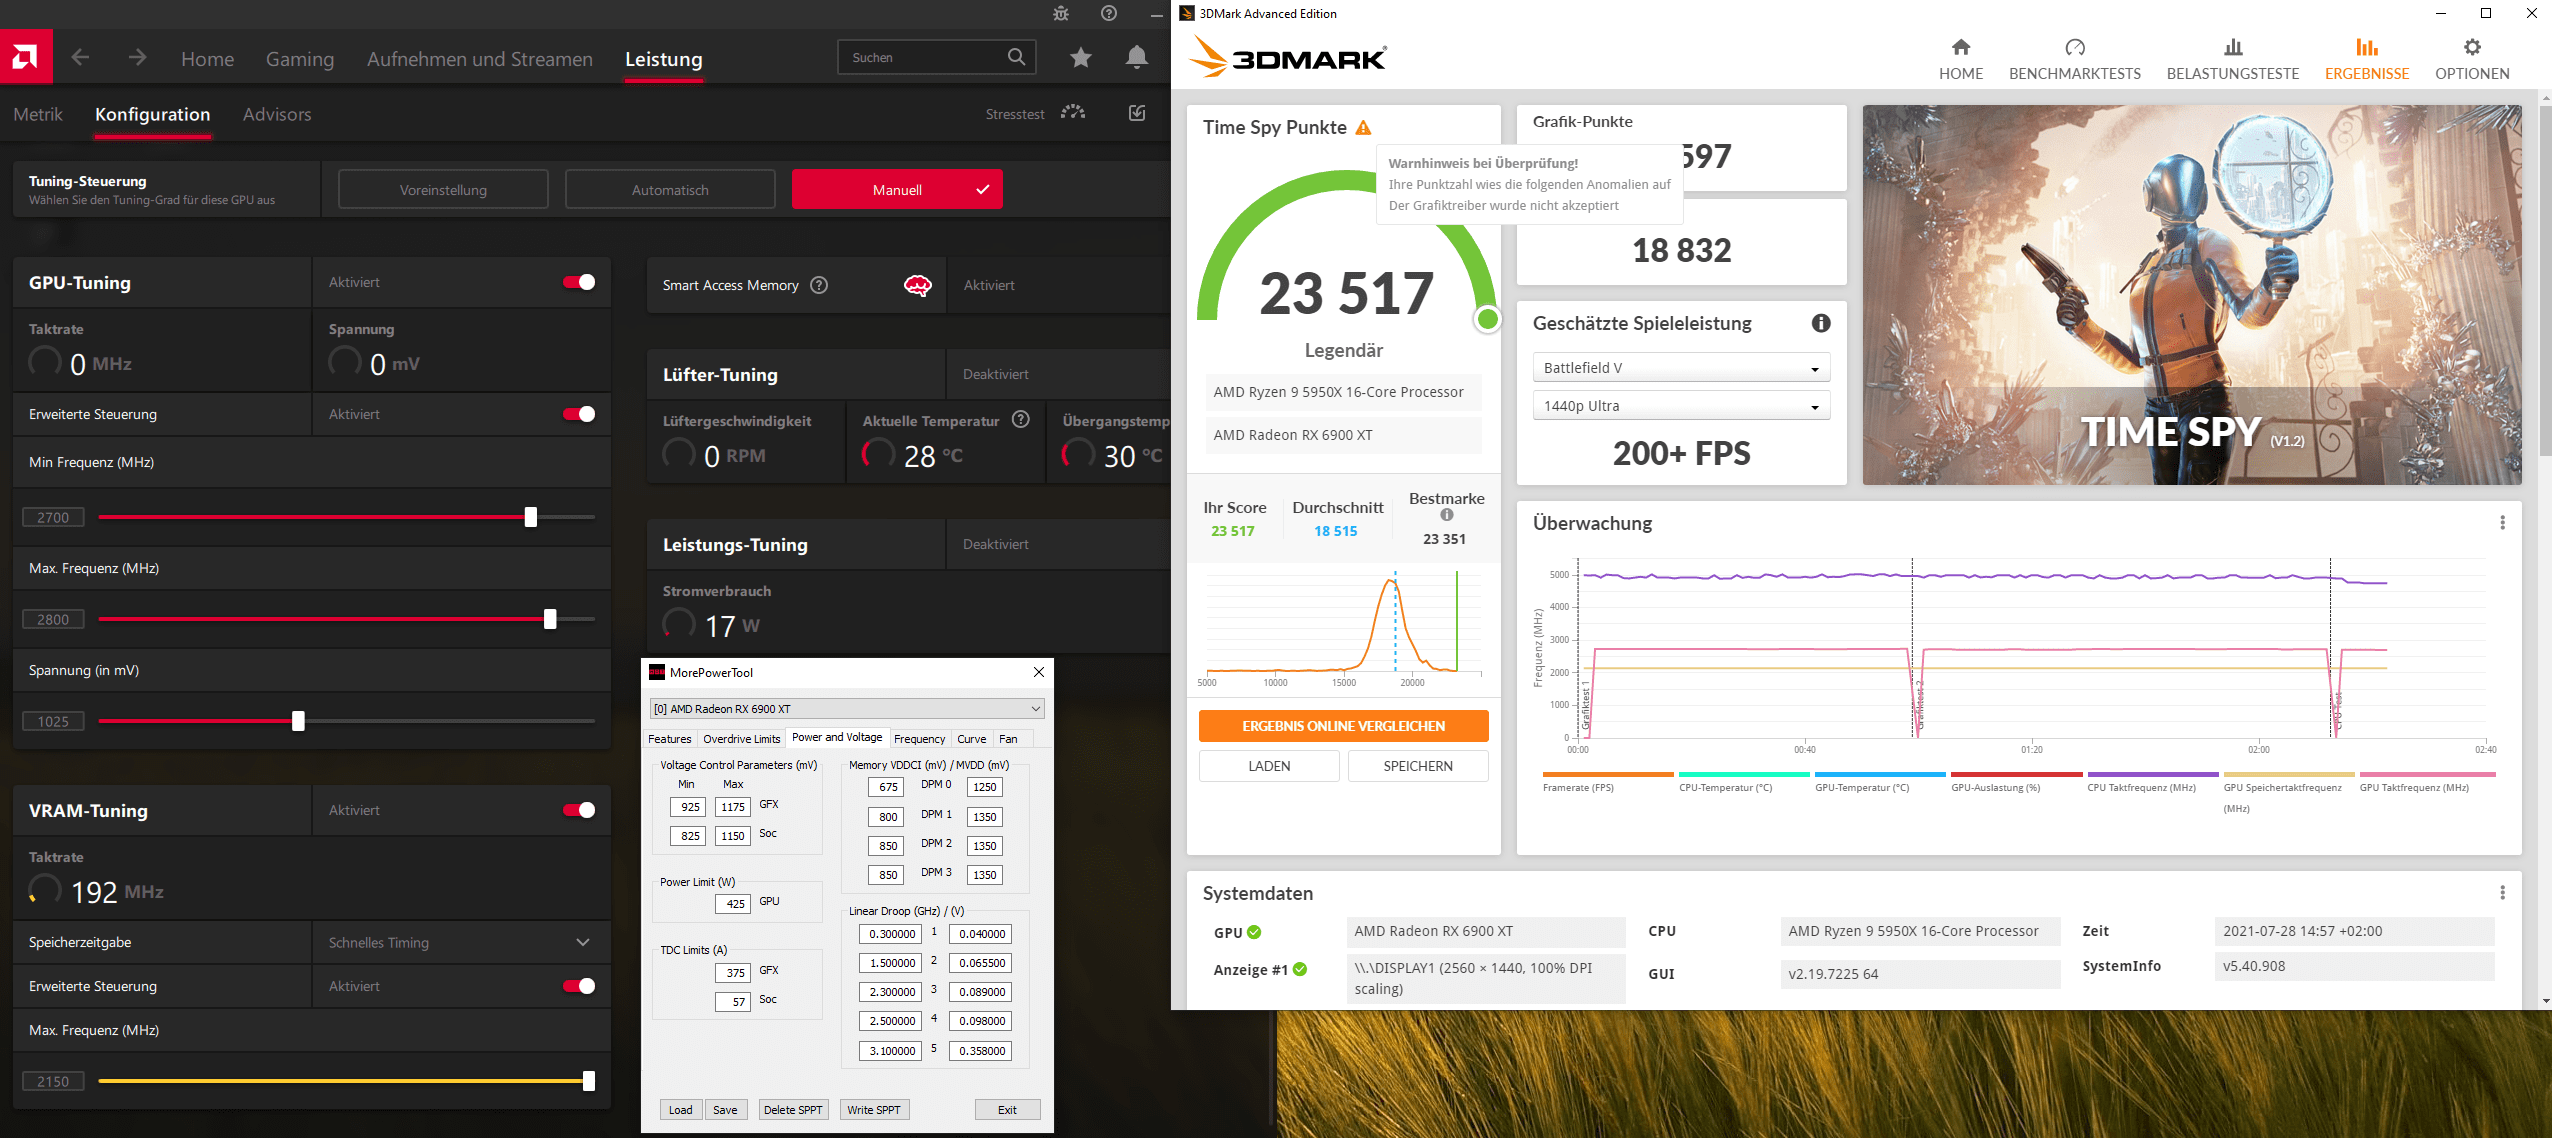Click Ergebnis Online Vergleichen button
Viewport: 2552px width, 1138px height.
1343,726
